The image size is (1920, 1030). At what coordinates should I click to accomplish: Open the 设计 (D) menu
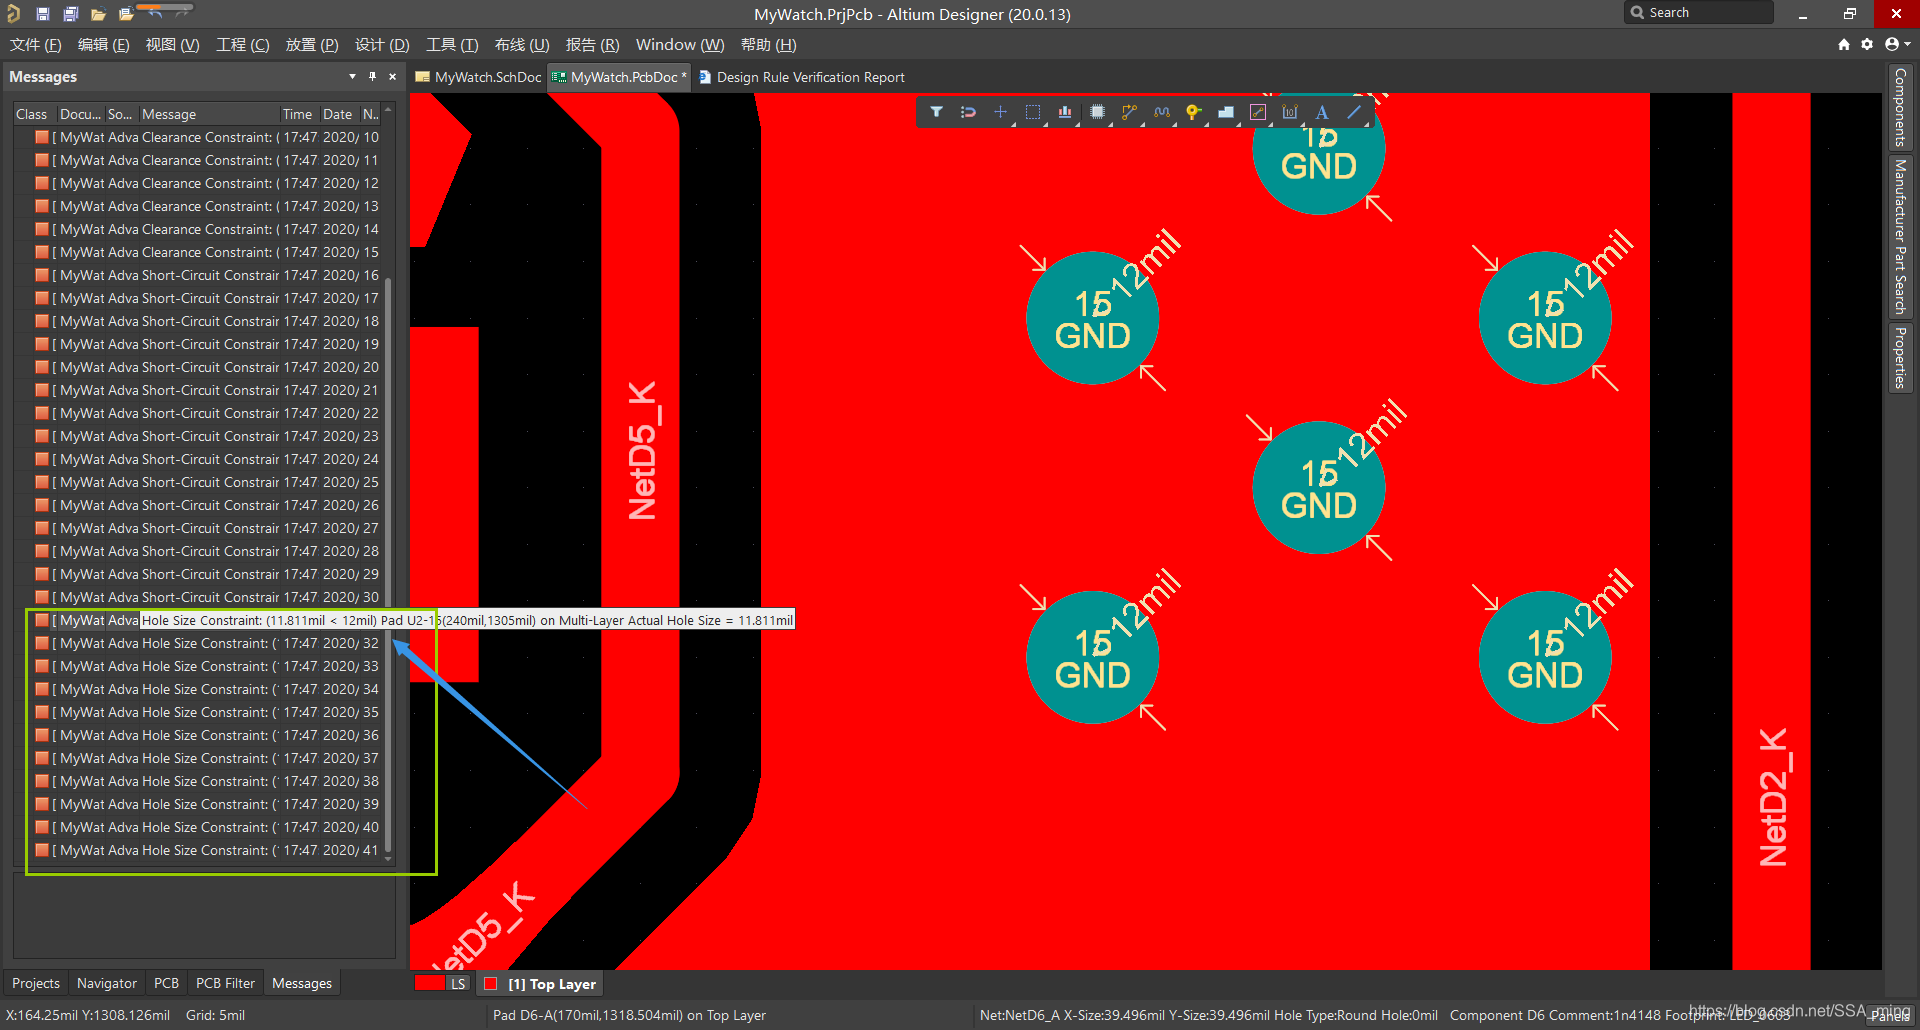[x=382, y=45]
